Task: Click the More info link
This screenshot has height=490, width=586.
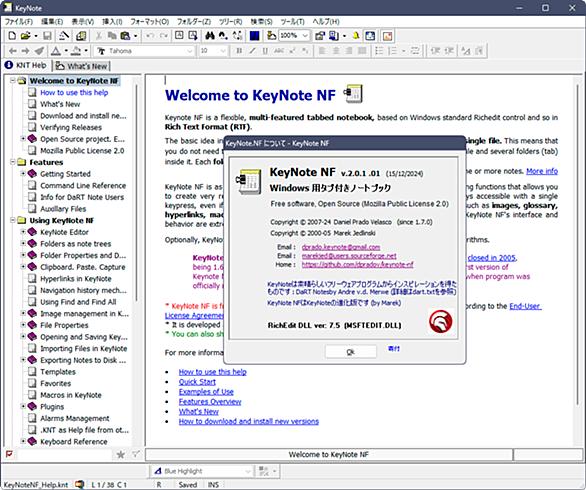Action: (x=542, y=171)
